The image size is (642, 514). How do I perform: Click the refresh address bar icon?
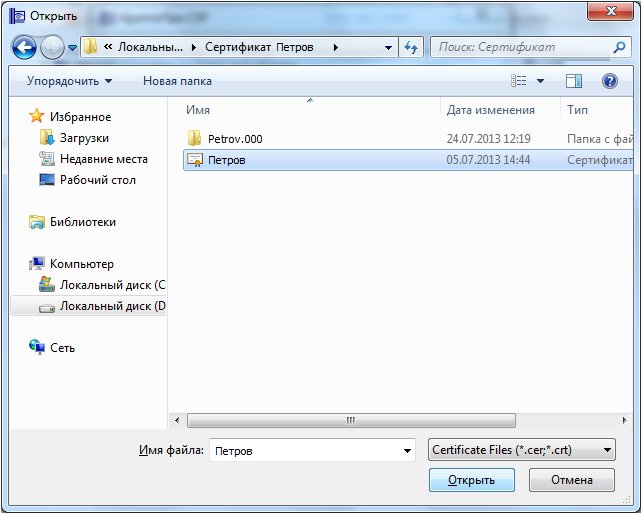[x=411, y=47]
